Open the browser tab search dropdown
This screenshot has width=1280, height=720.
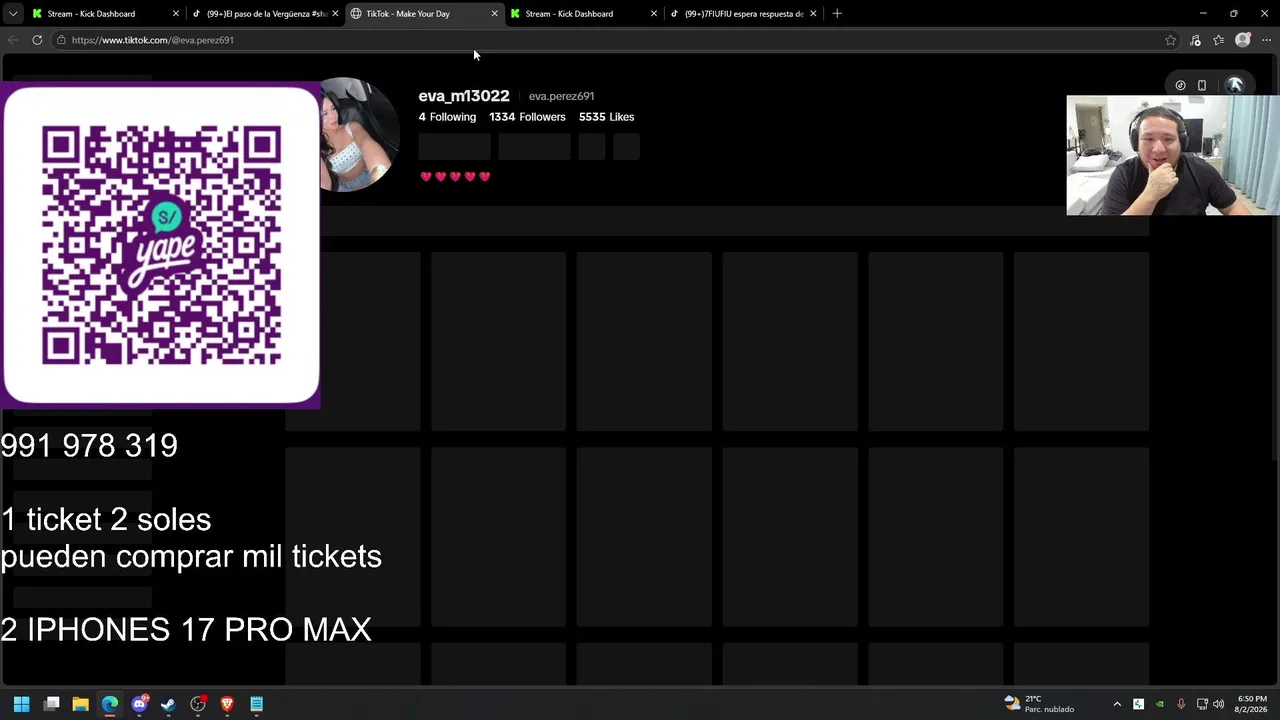click(12, 14)
